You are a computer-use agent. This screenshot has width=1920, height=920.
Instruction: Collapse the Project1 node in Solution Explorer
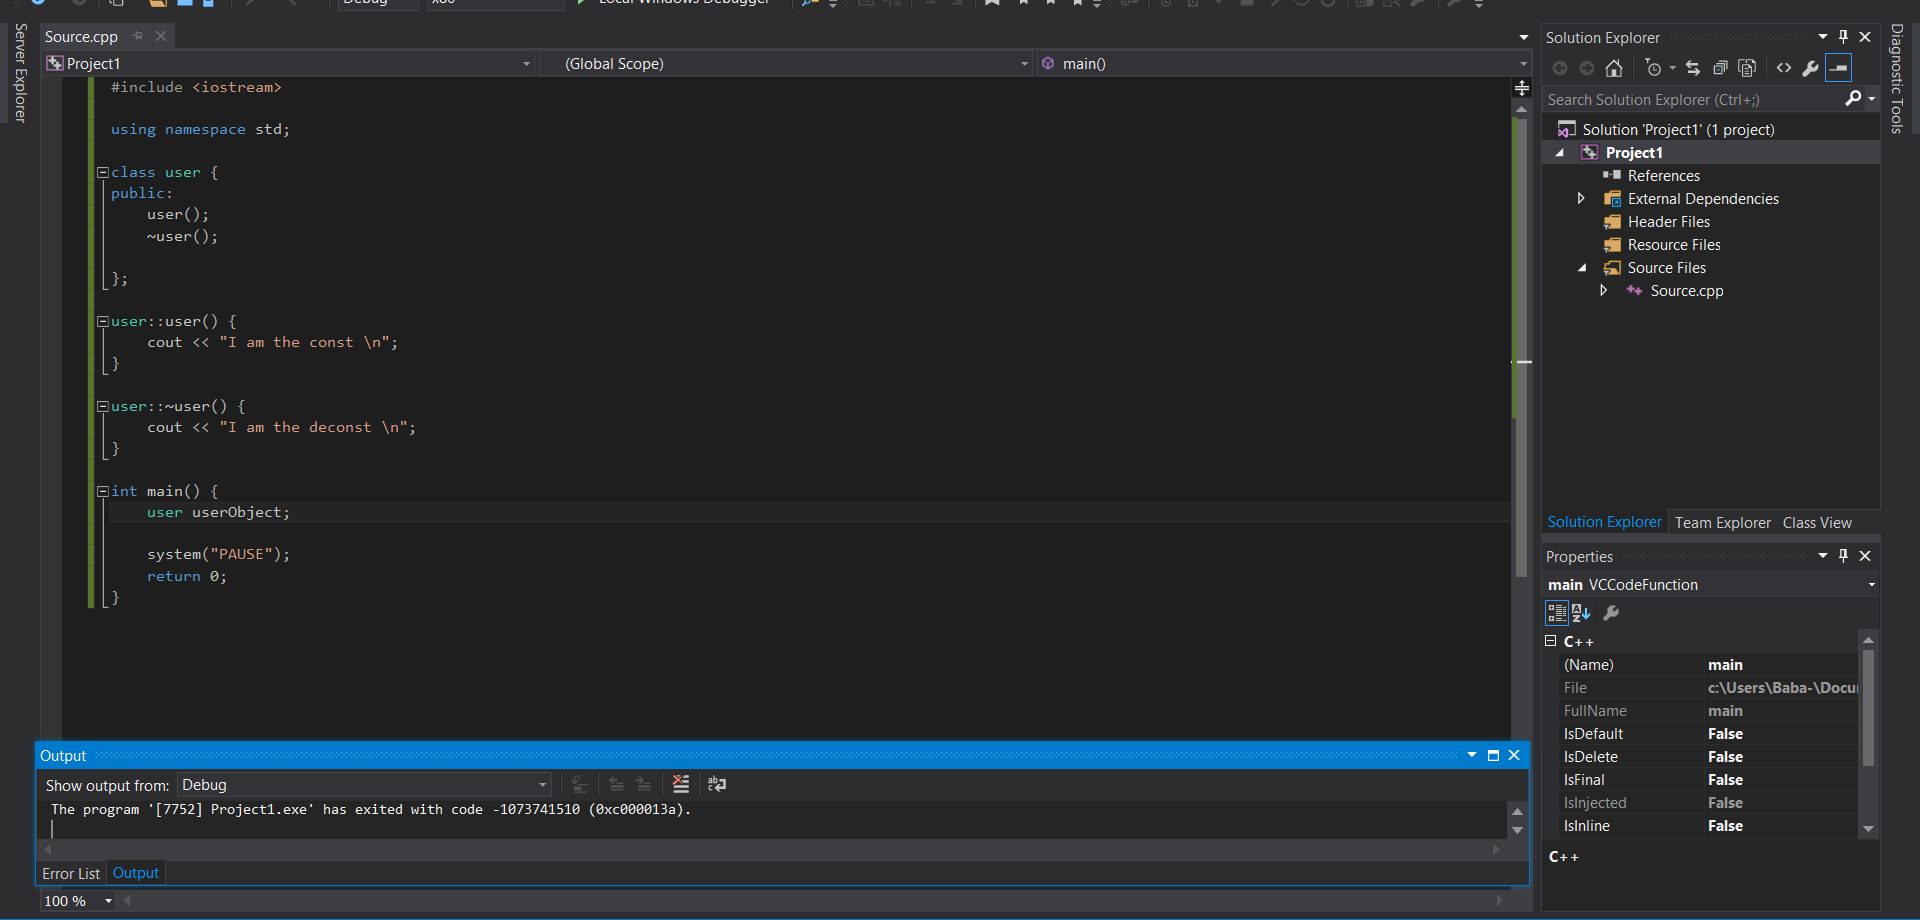(1560, 153)
